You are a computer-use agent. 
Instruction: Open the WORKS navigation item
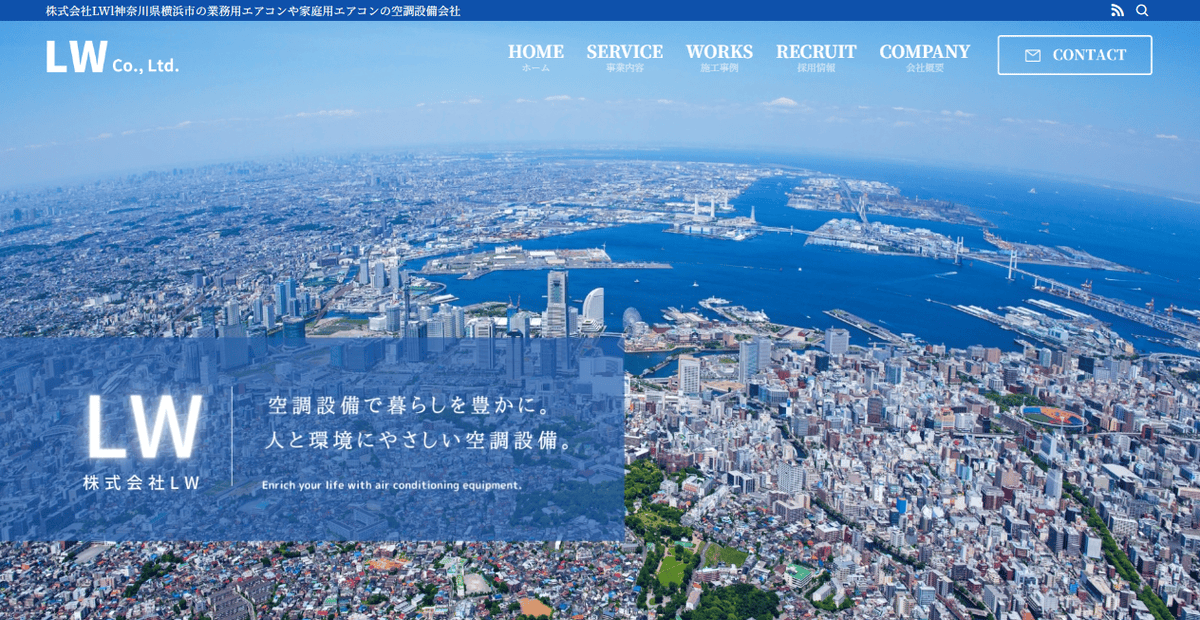718,50
